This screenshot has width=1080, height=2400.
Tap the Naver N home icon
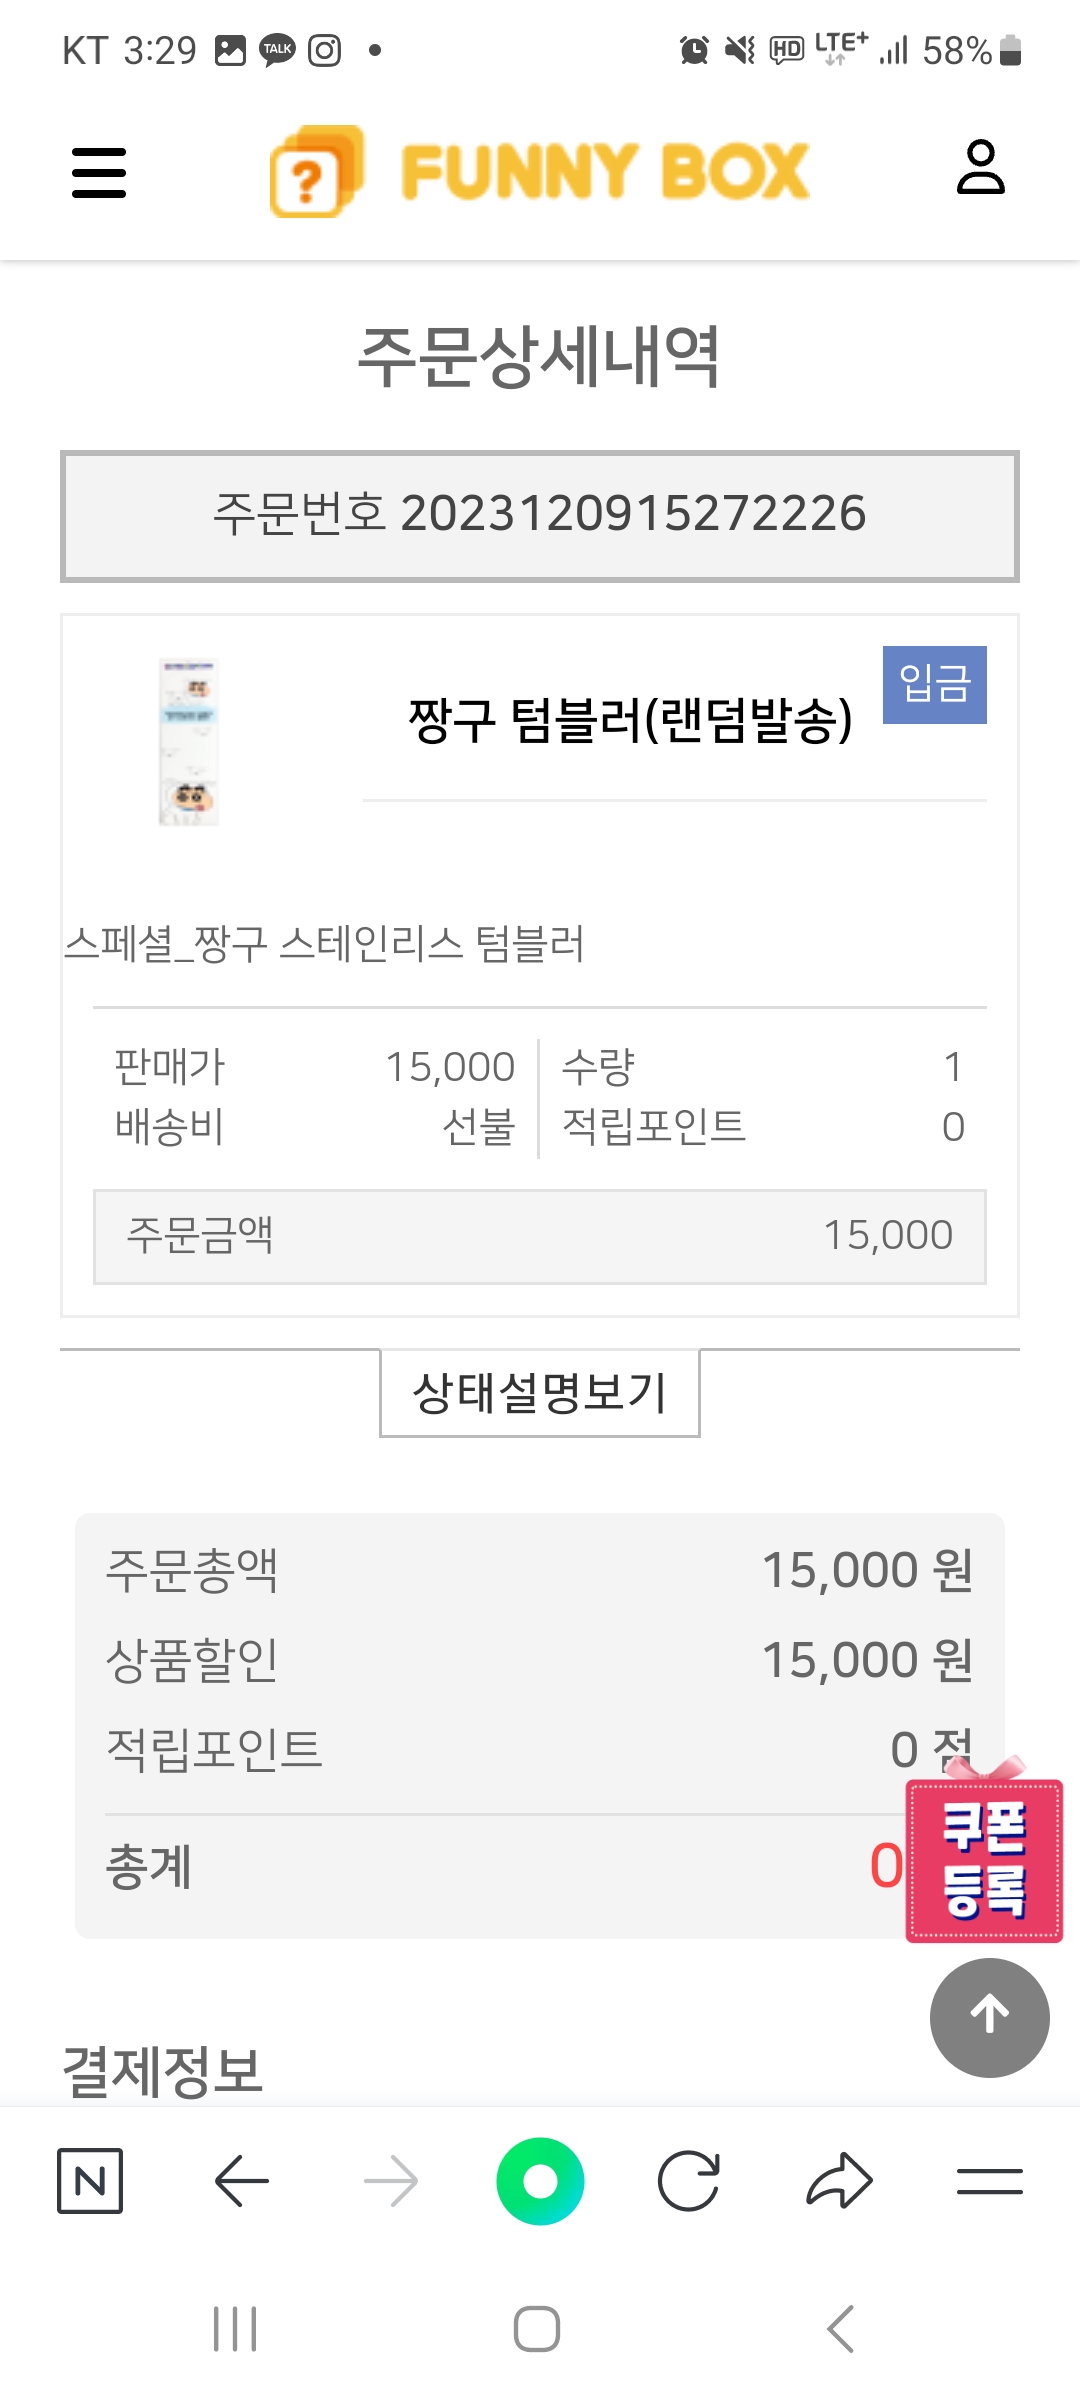coord(90,2180)
